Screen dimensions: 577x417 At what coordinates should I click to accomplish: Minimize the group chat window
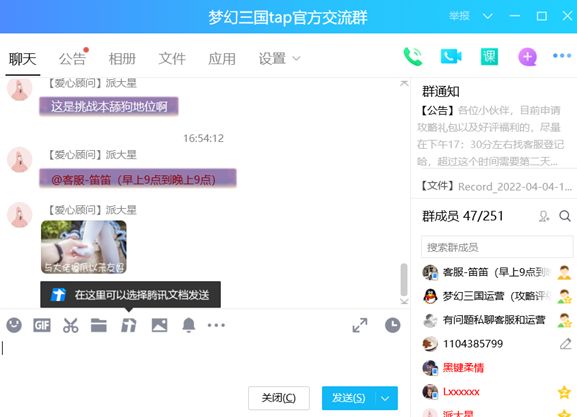tap(514, 16)
